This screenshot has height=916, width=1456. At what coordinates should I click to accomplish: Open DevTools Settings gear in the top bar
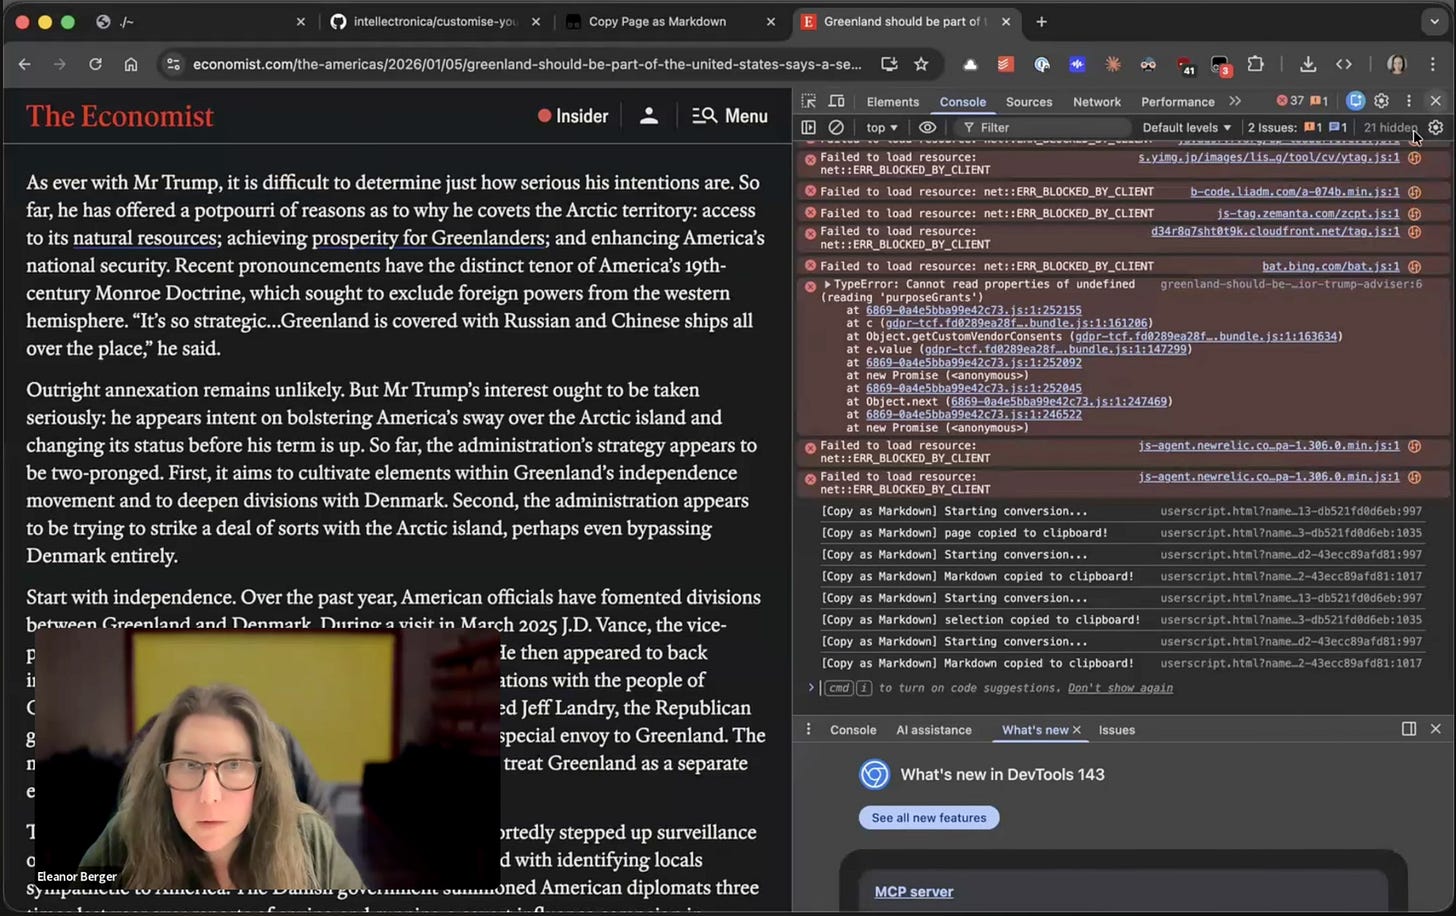(1381, 101)
